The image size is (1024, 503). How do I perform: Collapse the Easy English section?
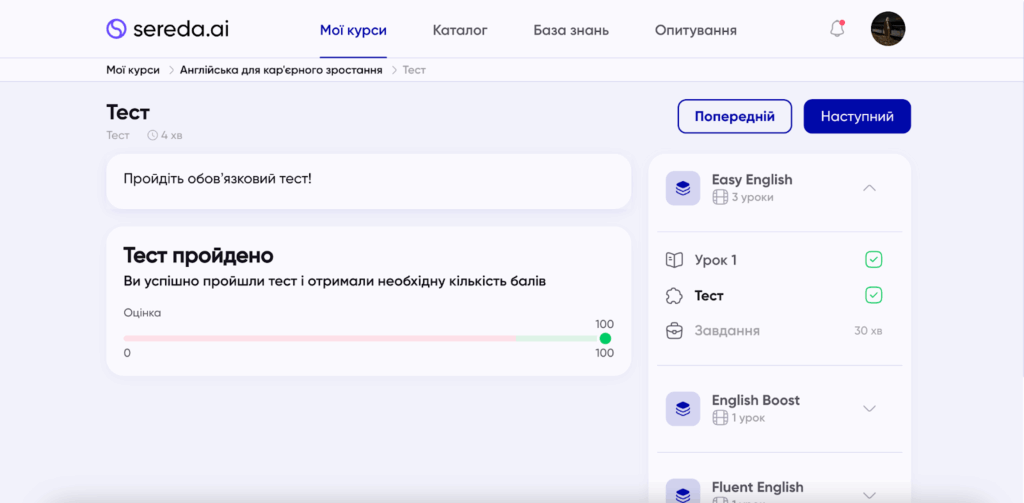(869, 188)
